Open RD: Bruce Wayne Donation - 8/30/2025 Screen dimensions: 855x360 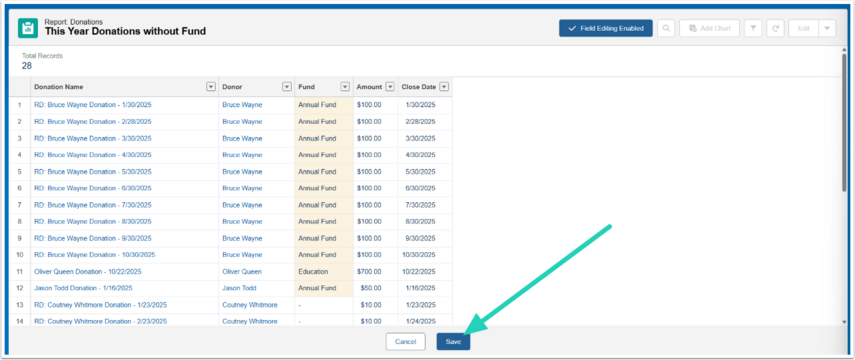(x=93, y=221)
